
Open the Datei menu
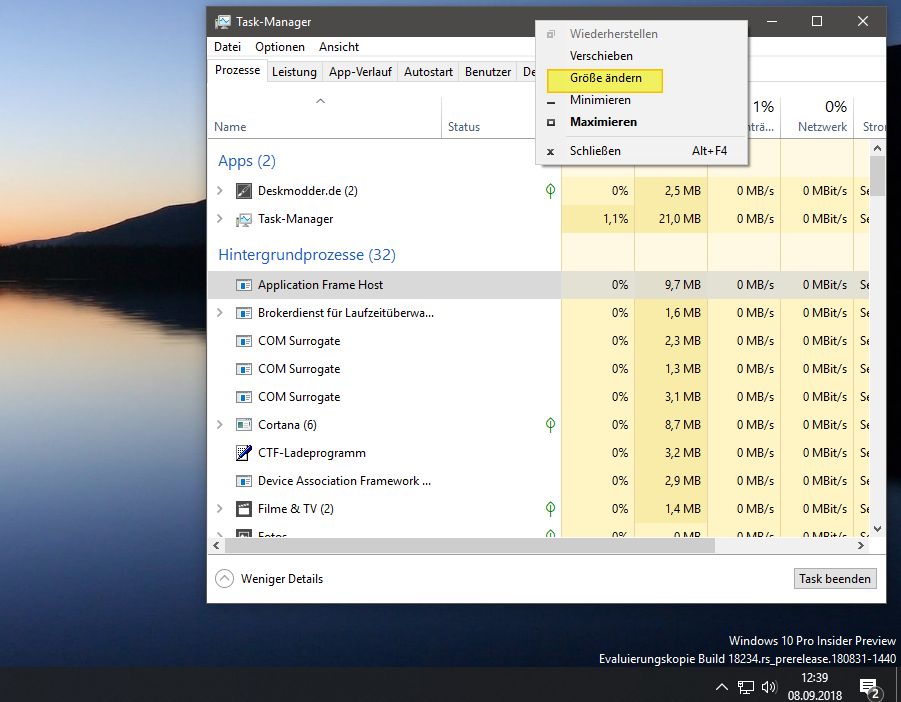[x=228, y=47]
